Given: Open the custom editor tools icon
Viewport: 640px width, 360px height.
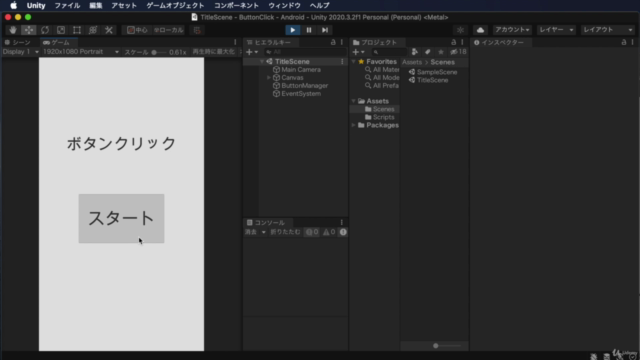Looking at the screenshot, I should [109, 30].
